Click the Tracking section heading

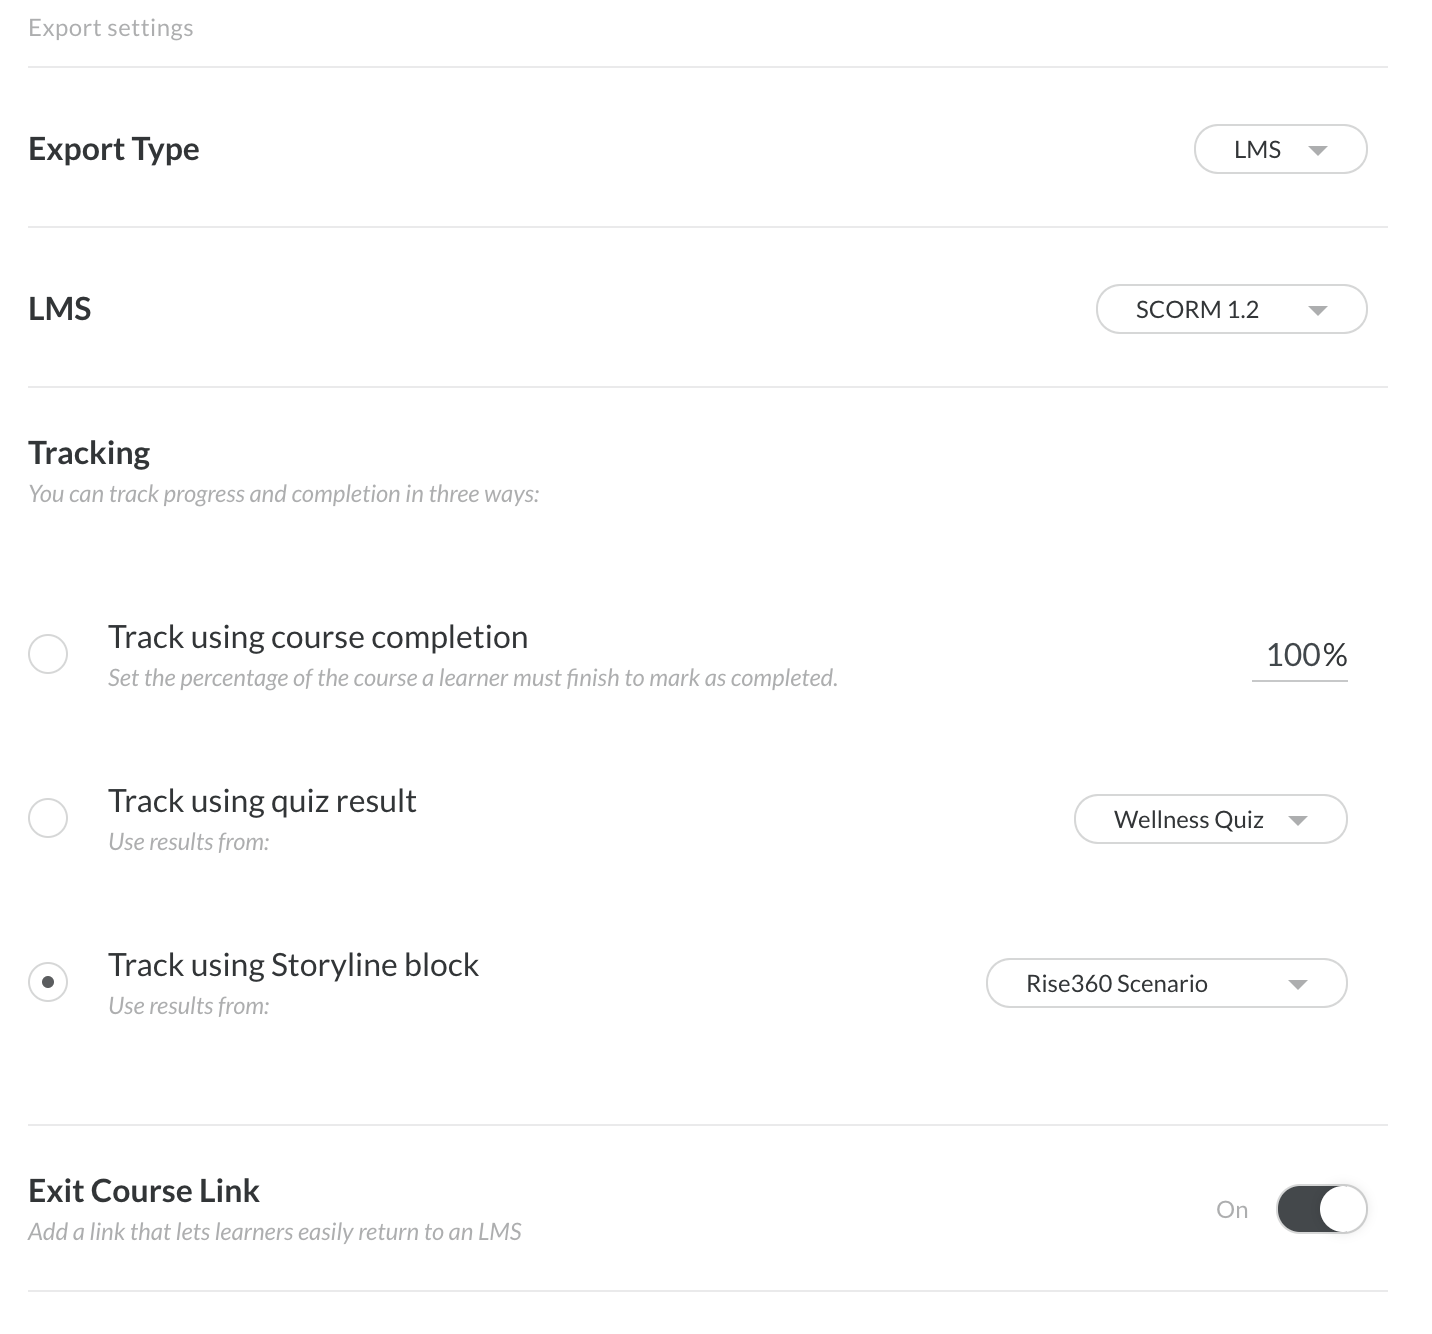pos(89,453)
